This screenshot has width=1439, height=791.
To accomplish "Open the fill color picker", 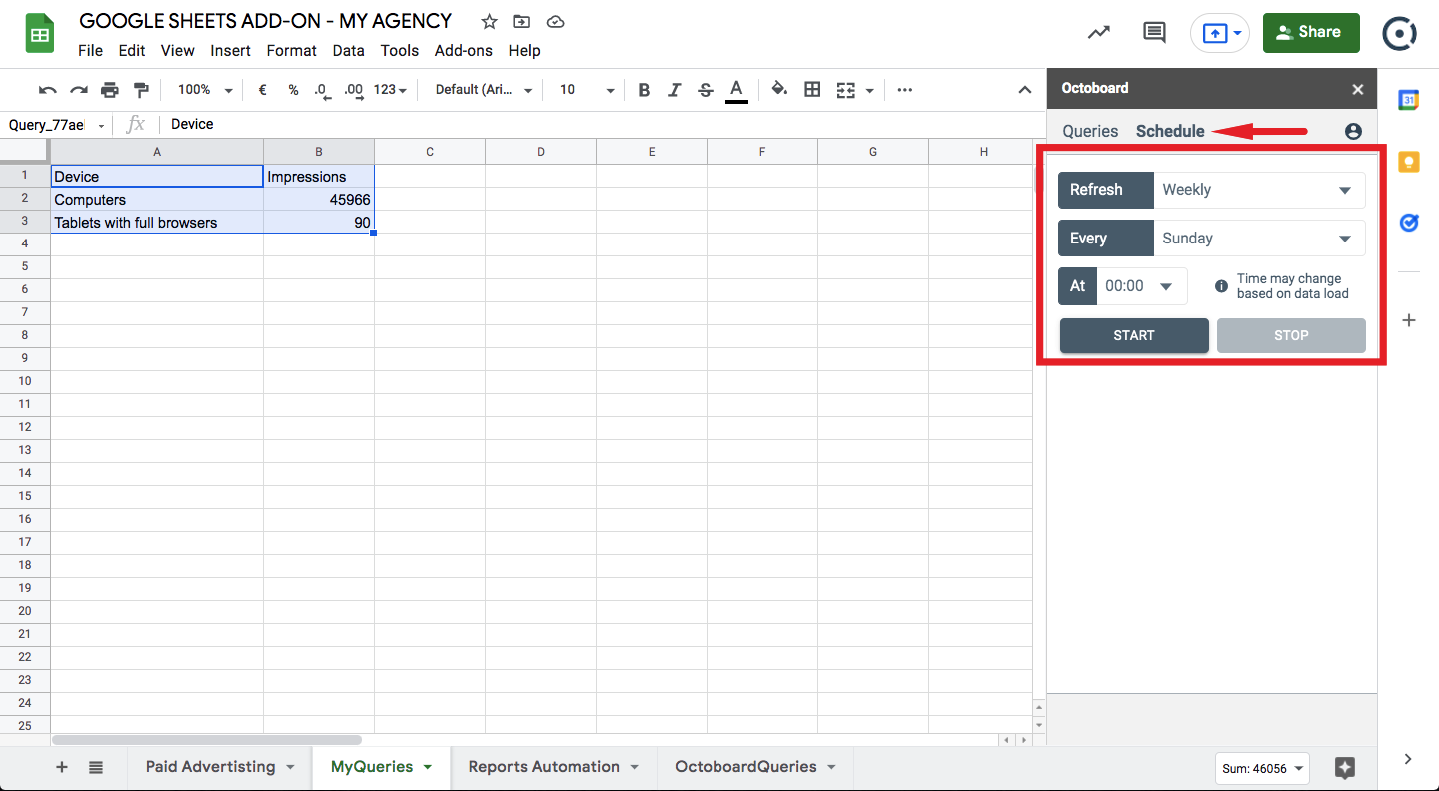I will (x=779, y=90).
